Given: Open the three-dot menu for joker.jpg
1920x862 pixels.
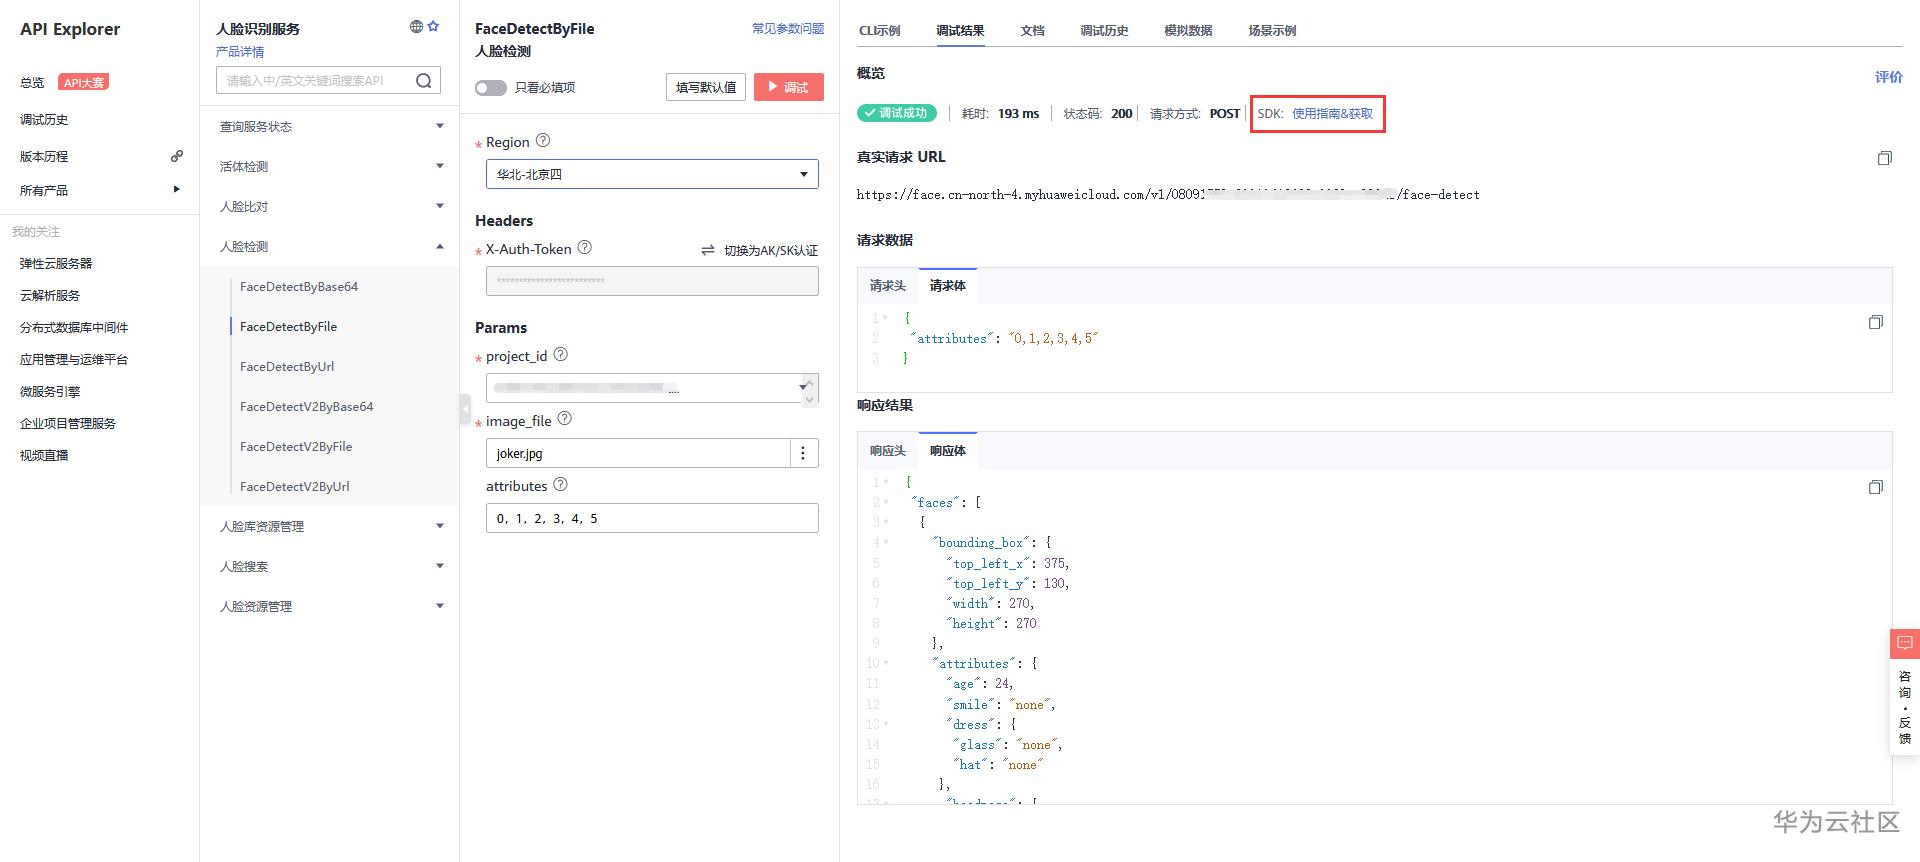Looking at the screenshot, I should 803,453.
